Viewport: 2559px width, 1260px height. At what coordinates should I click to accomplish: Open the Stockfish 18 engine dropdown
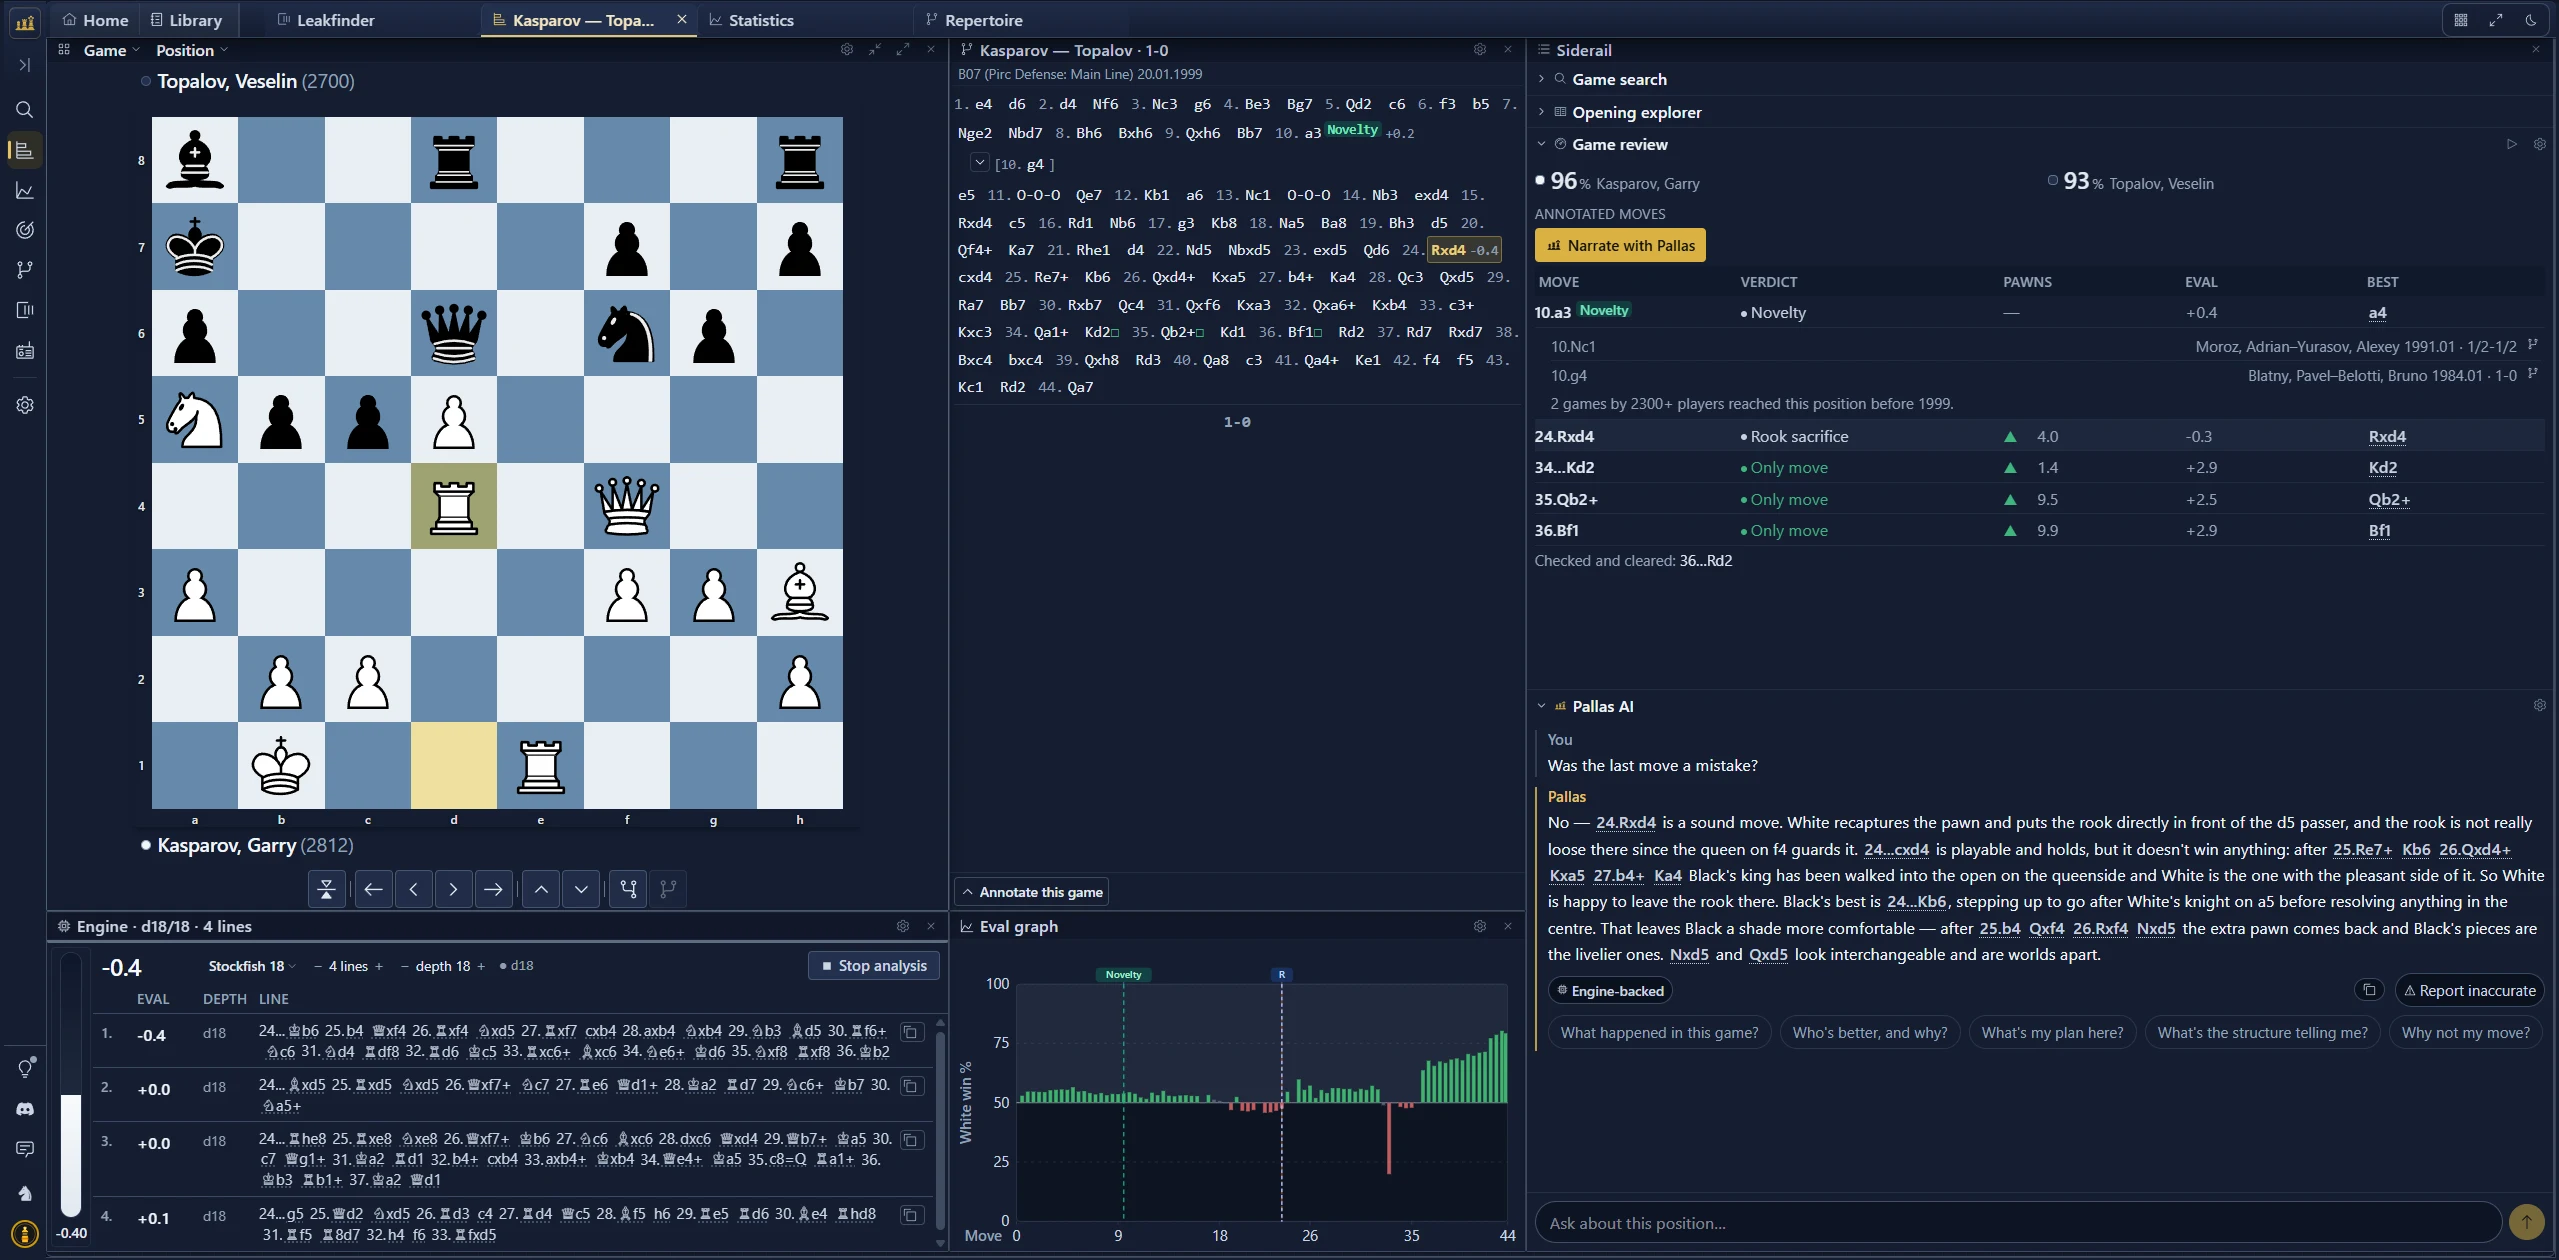pyautogui.click(x=252, y=966)
